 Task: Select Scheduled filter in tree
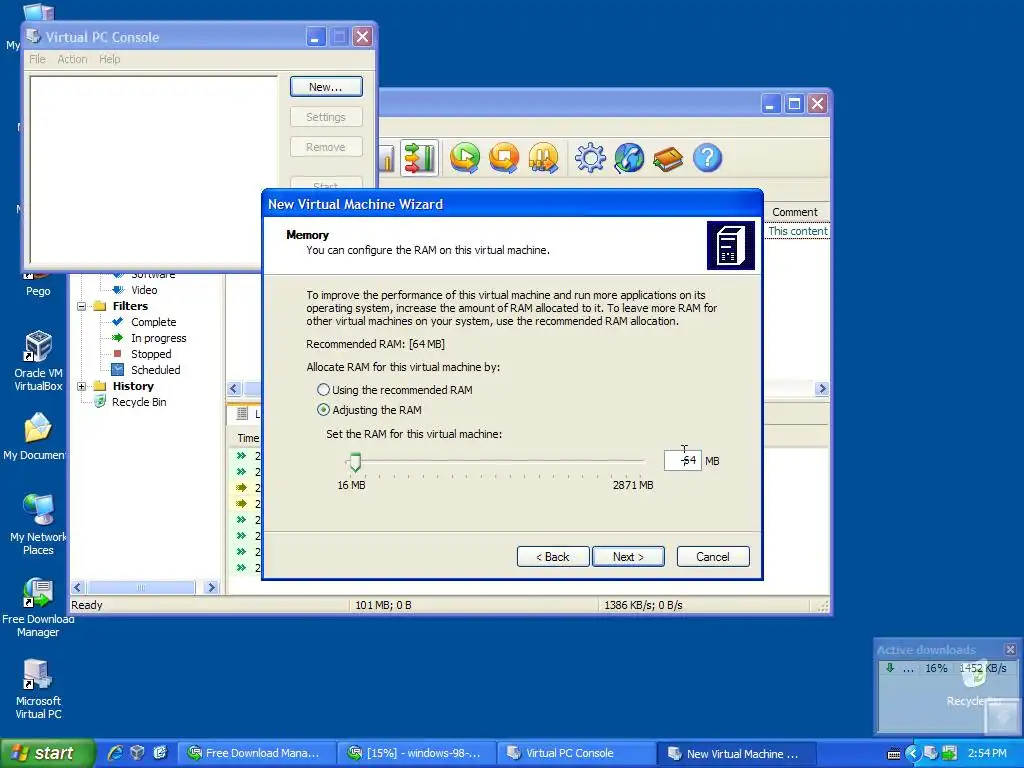(x=155, y=370)
